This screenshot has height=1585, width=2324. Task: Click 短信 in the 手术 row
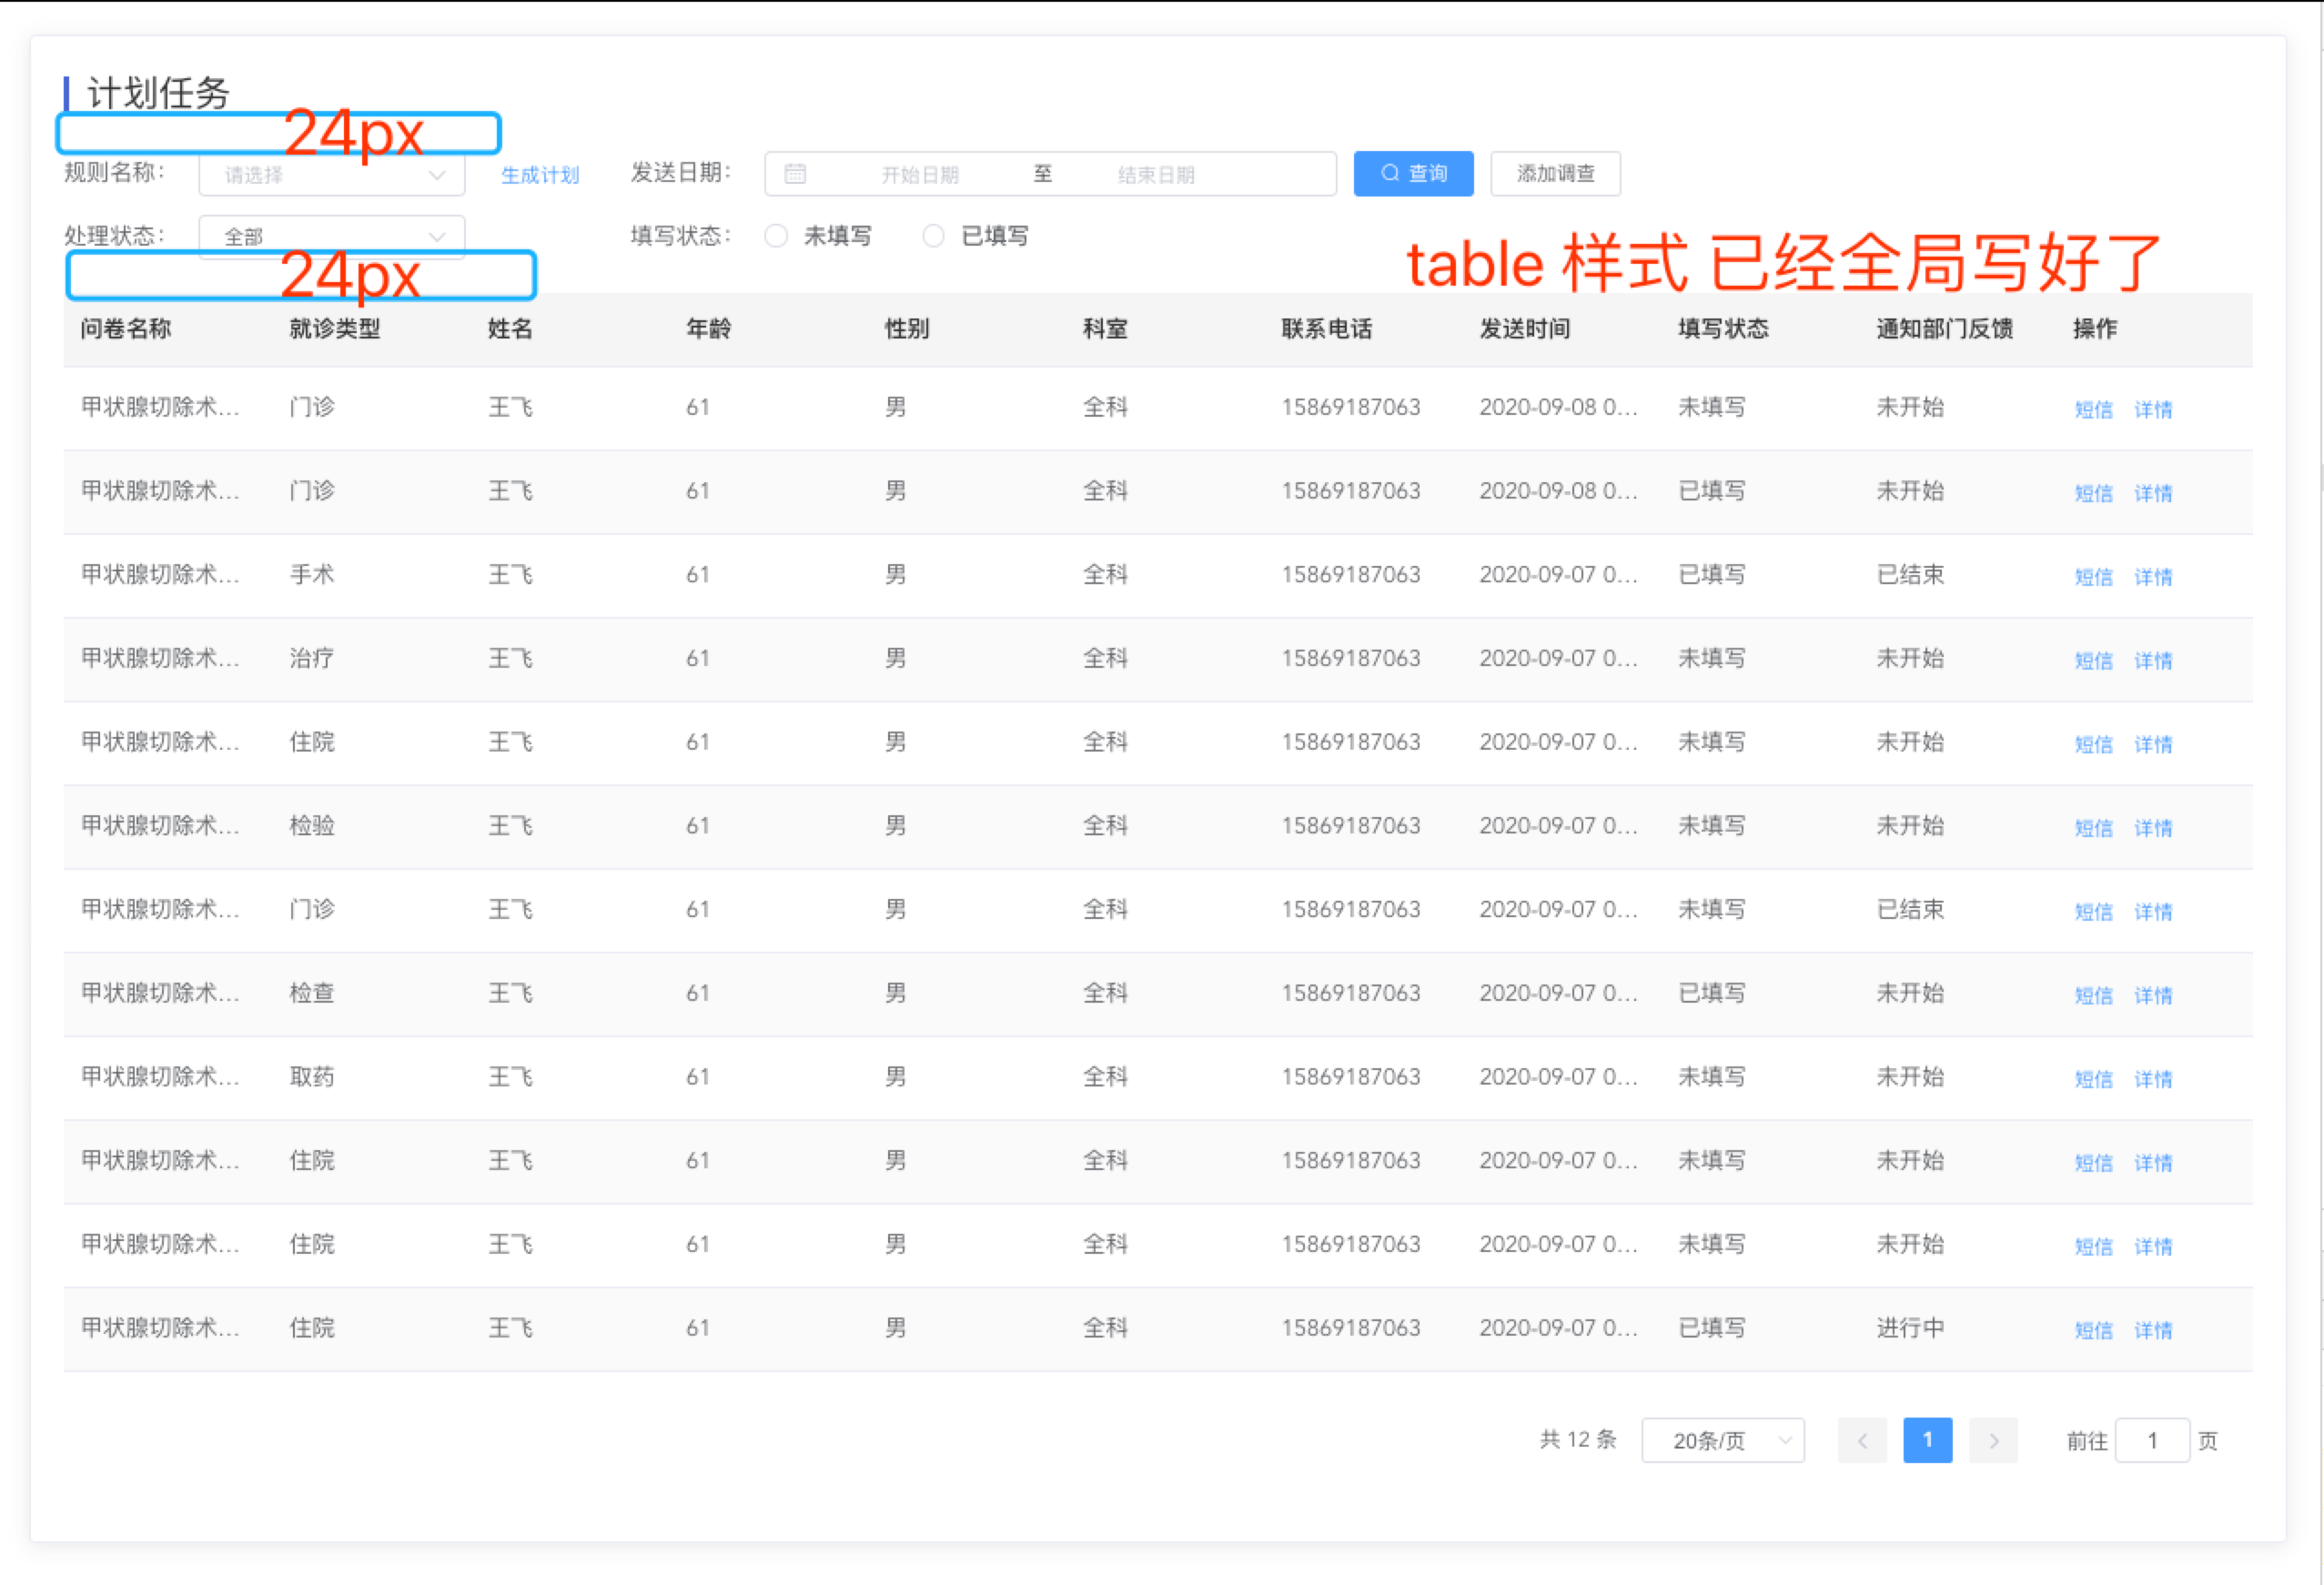[x=2093, y=577]
